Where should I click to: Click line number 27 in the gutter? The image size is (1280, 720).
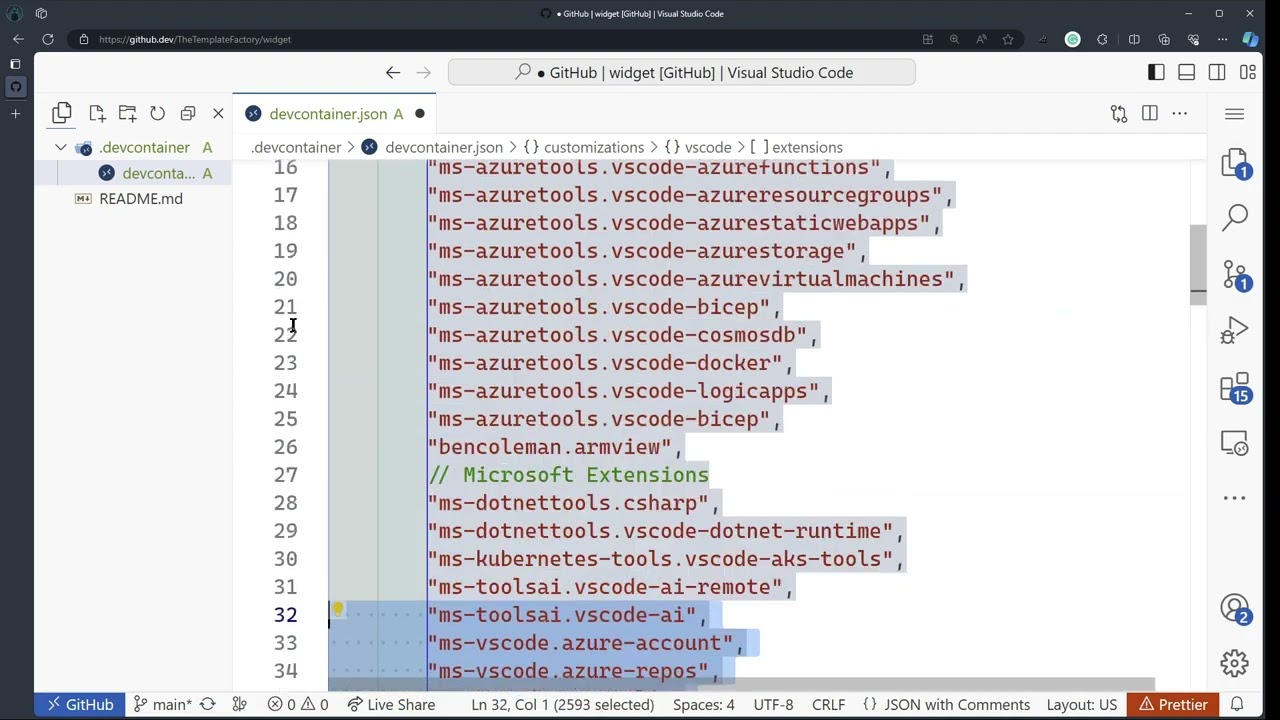[x=285, y=475]
